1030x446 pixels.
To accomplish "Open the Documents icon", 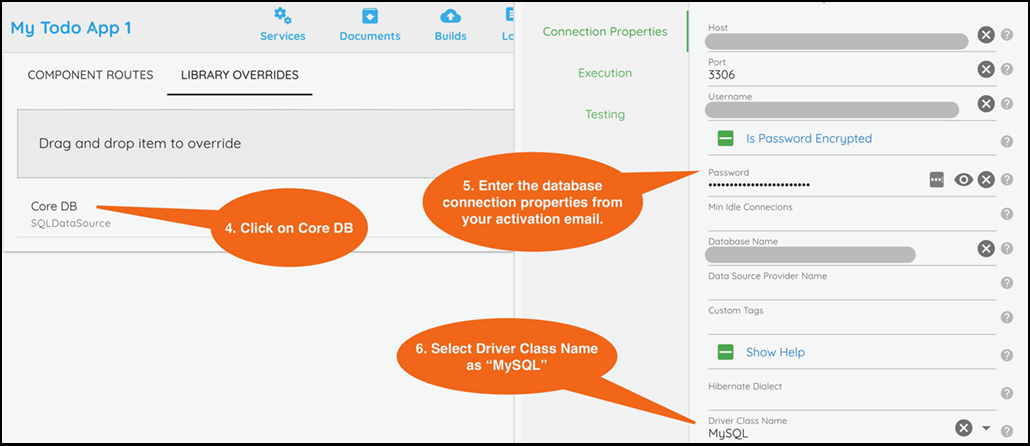I will pyautogui.click(x=370, y=16).
